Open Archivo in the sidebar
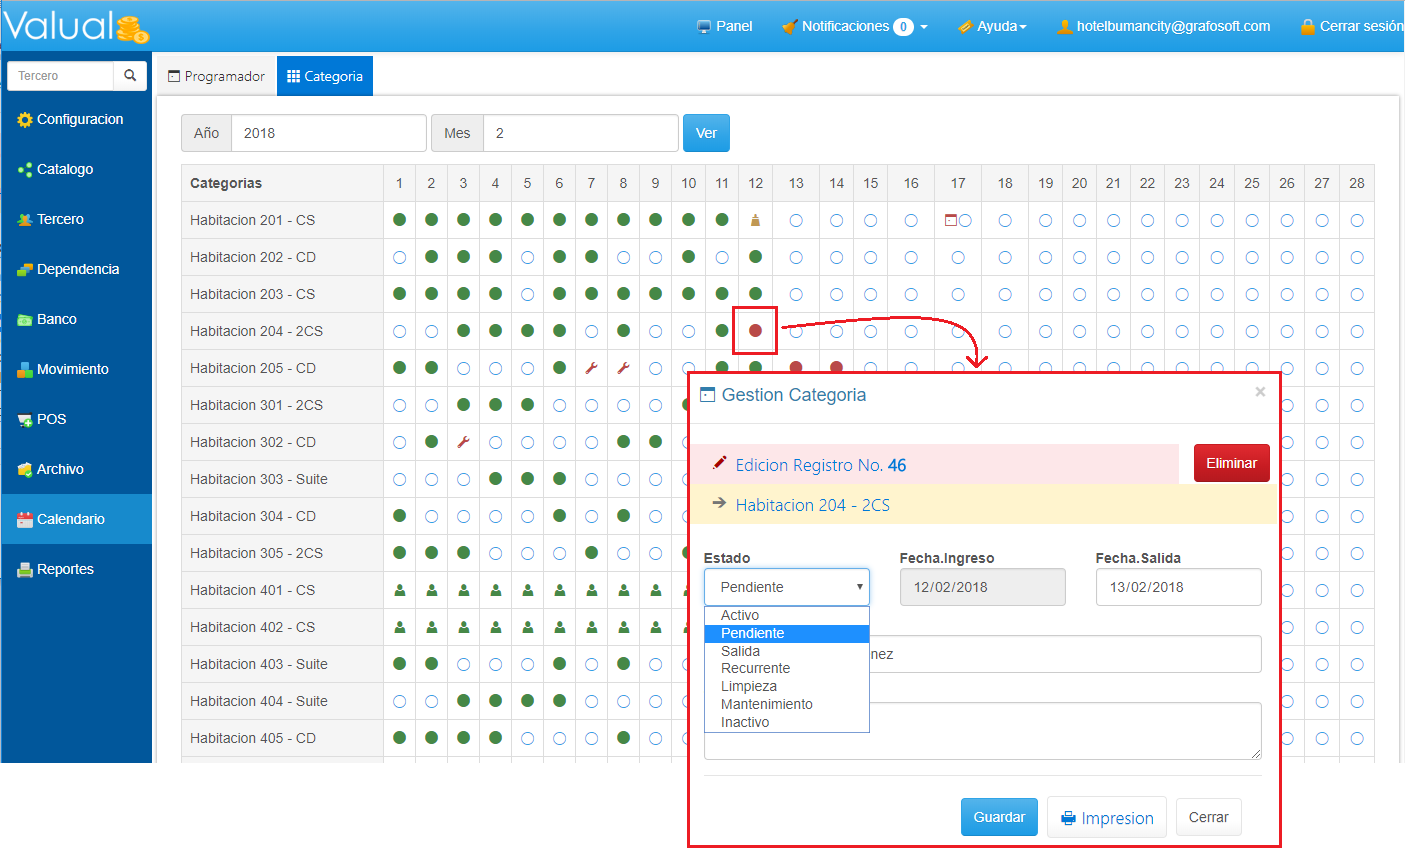 click(x=51, y=469)
